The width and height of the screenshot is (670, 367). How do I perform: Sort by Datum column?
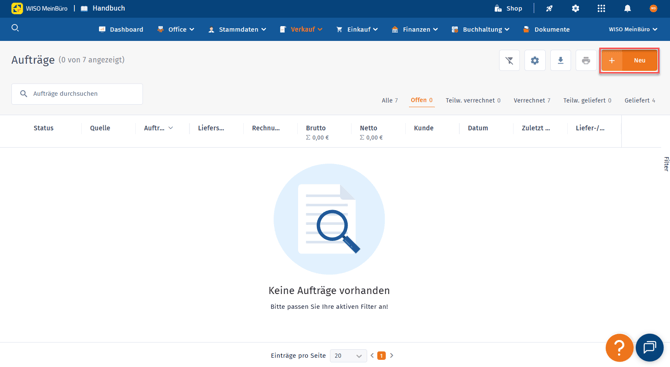pos(478,128)
